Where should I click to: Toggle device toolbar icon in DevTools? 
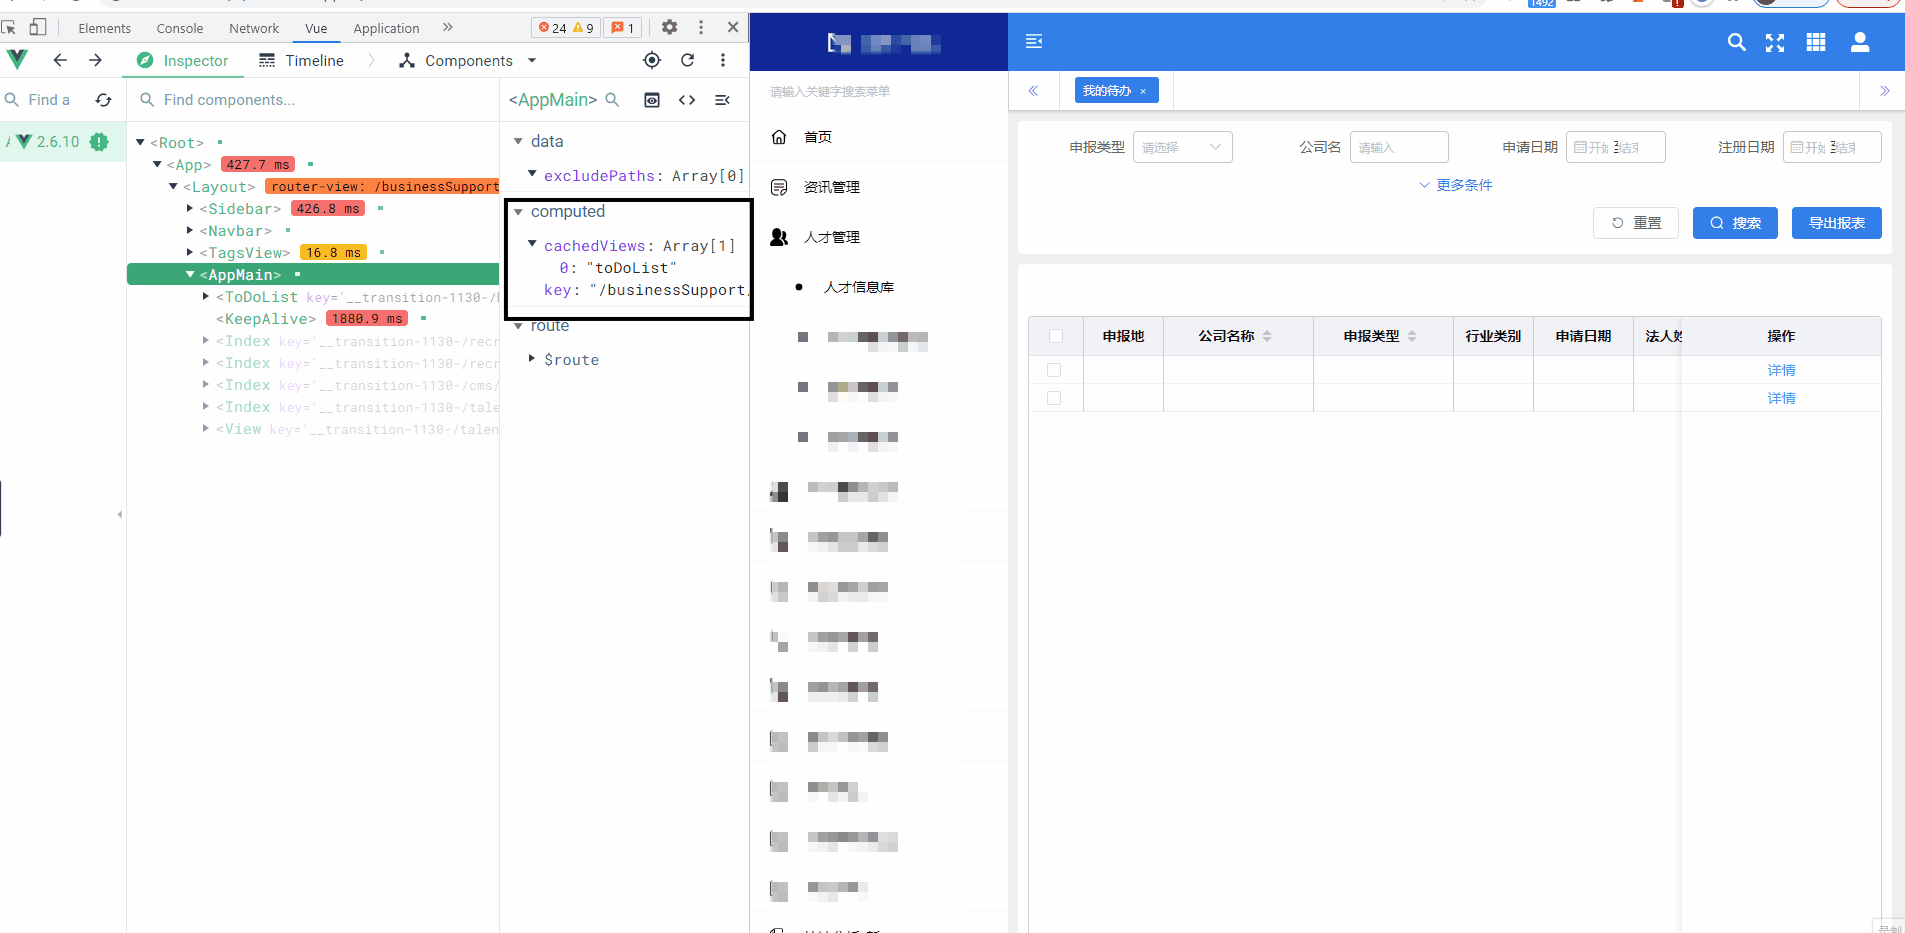(38, 27)
